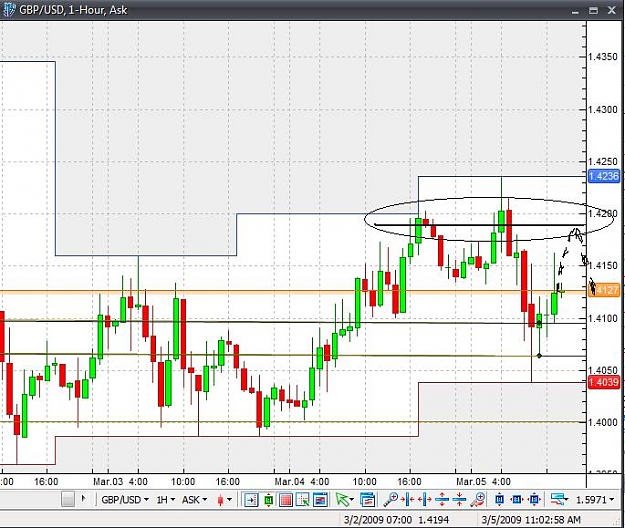Viewport: 625px width, 528px height.
Task: Click the green candle display icon
Action: click(268, 499)
